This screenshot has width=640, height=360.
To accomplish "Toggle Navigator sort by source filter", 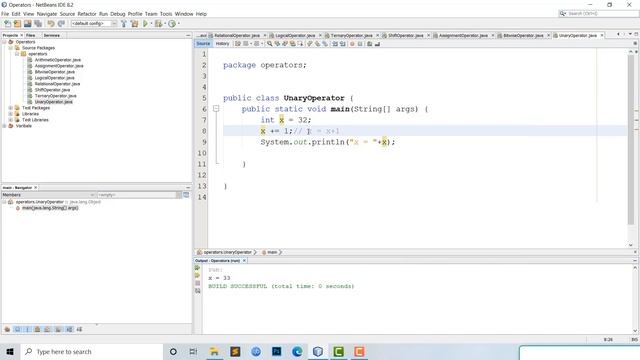I will (x=79, y=329).
